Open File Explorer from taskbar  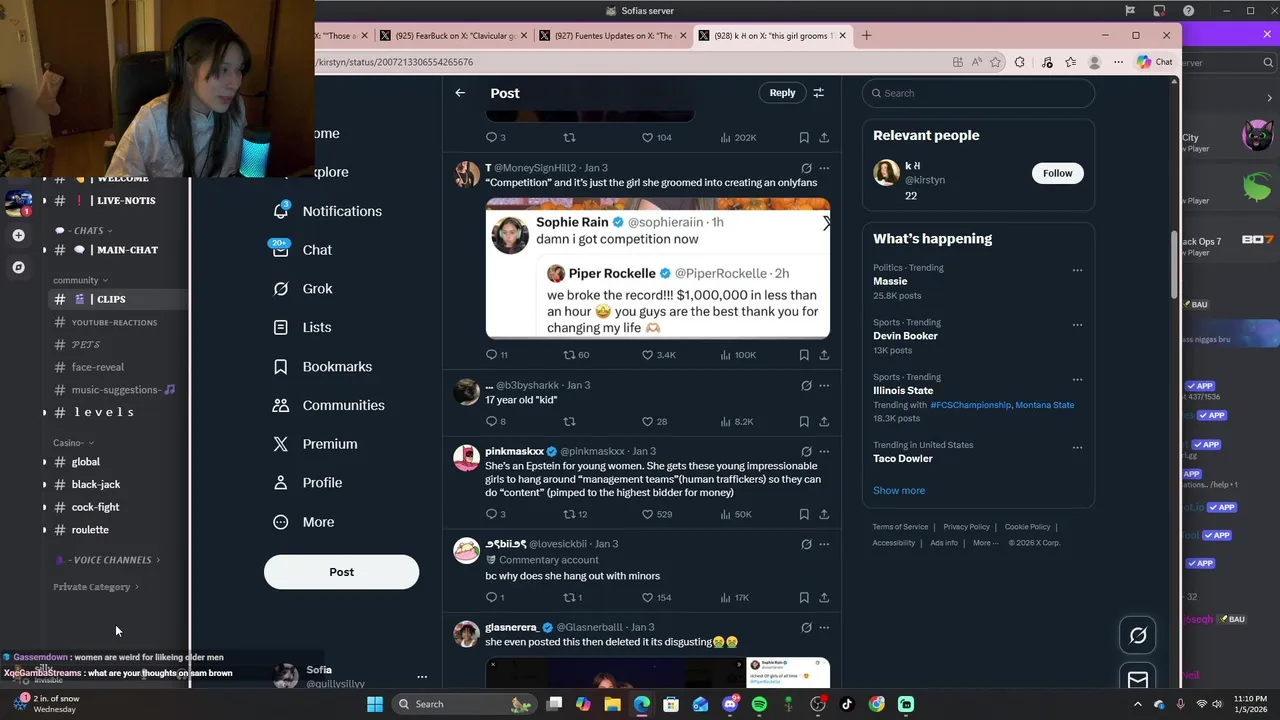[612, 704]
